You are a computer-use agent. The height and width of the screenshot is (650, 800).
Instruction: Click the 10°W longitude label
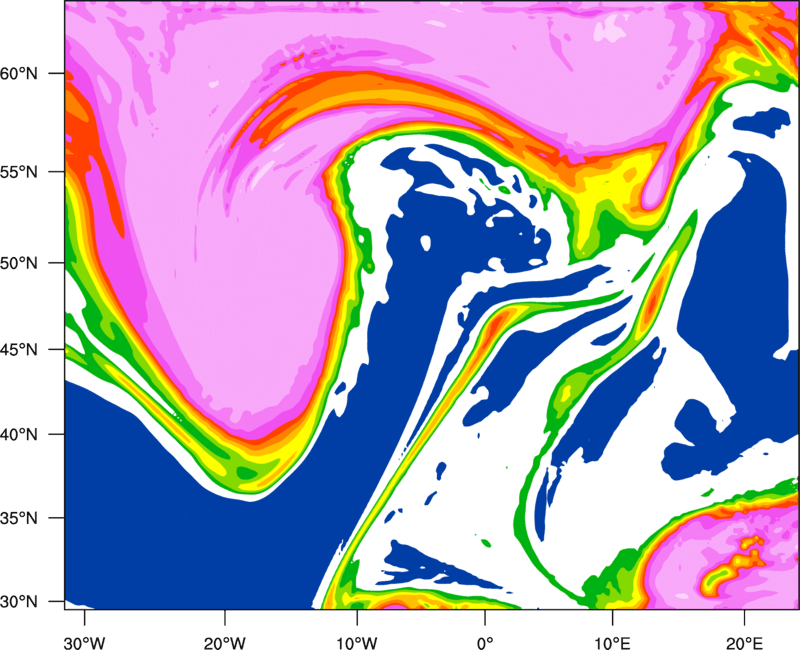tap(357, 643)
